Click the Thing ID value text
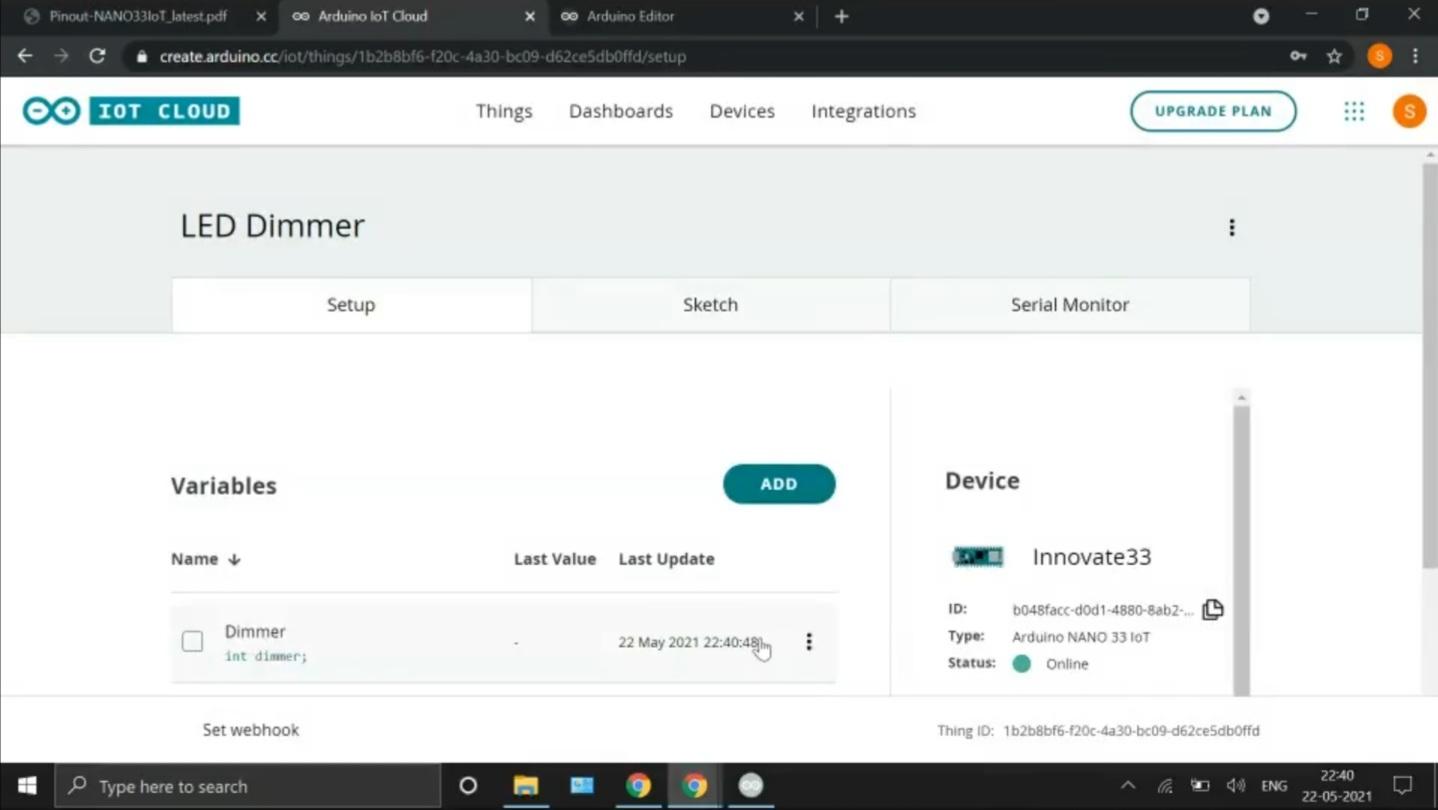The image size is (1438, 810). [1131, 731]
